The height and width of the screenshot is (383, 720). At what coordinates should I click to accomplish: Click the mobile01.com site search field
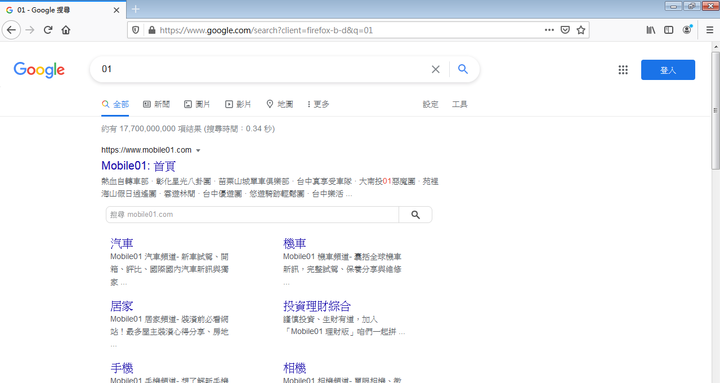point(252,214)
